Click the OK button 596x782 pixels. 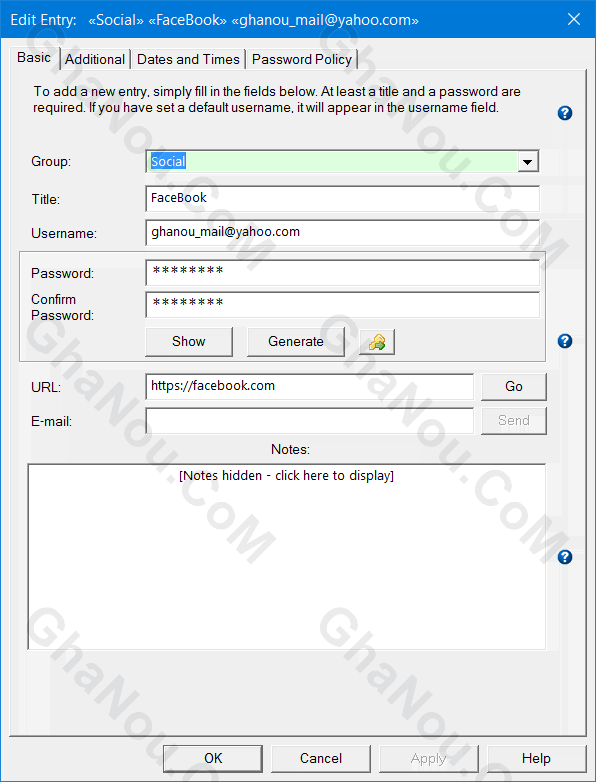(213, 759)
